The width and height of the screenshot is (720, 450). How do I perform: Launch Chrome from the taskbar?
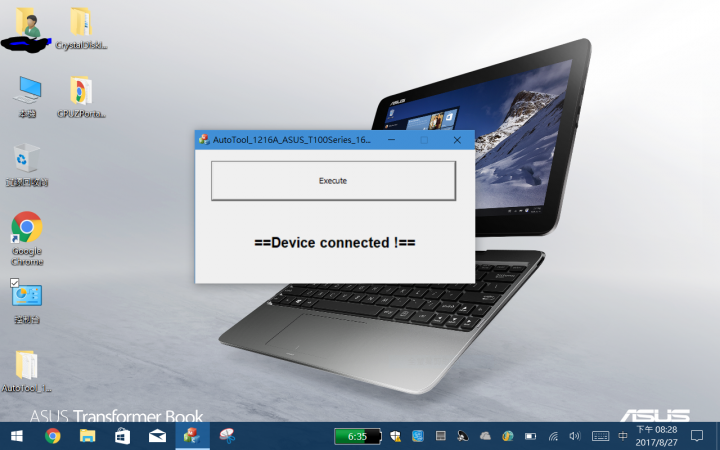pyautogui.click(x=52, y=436)
